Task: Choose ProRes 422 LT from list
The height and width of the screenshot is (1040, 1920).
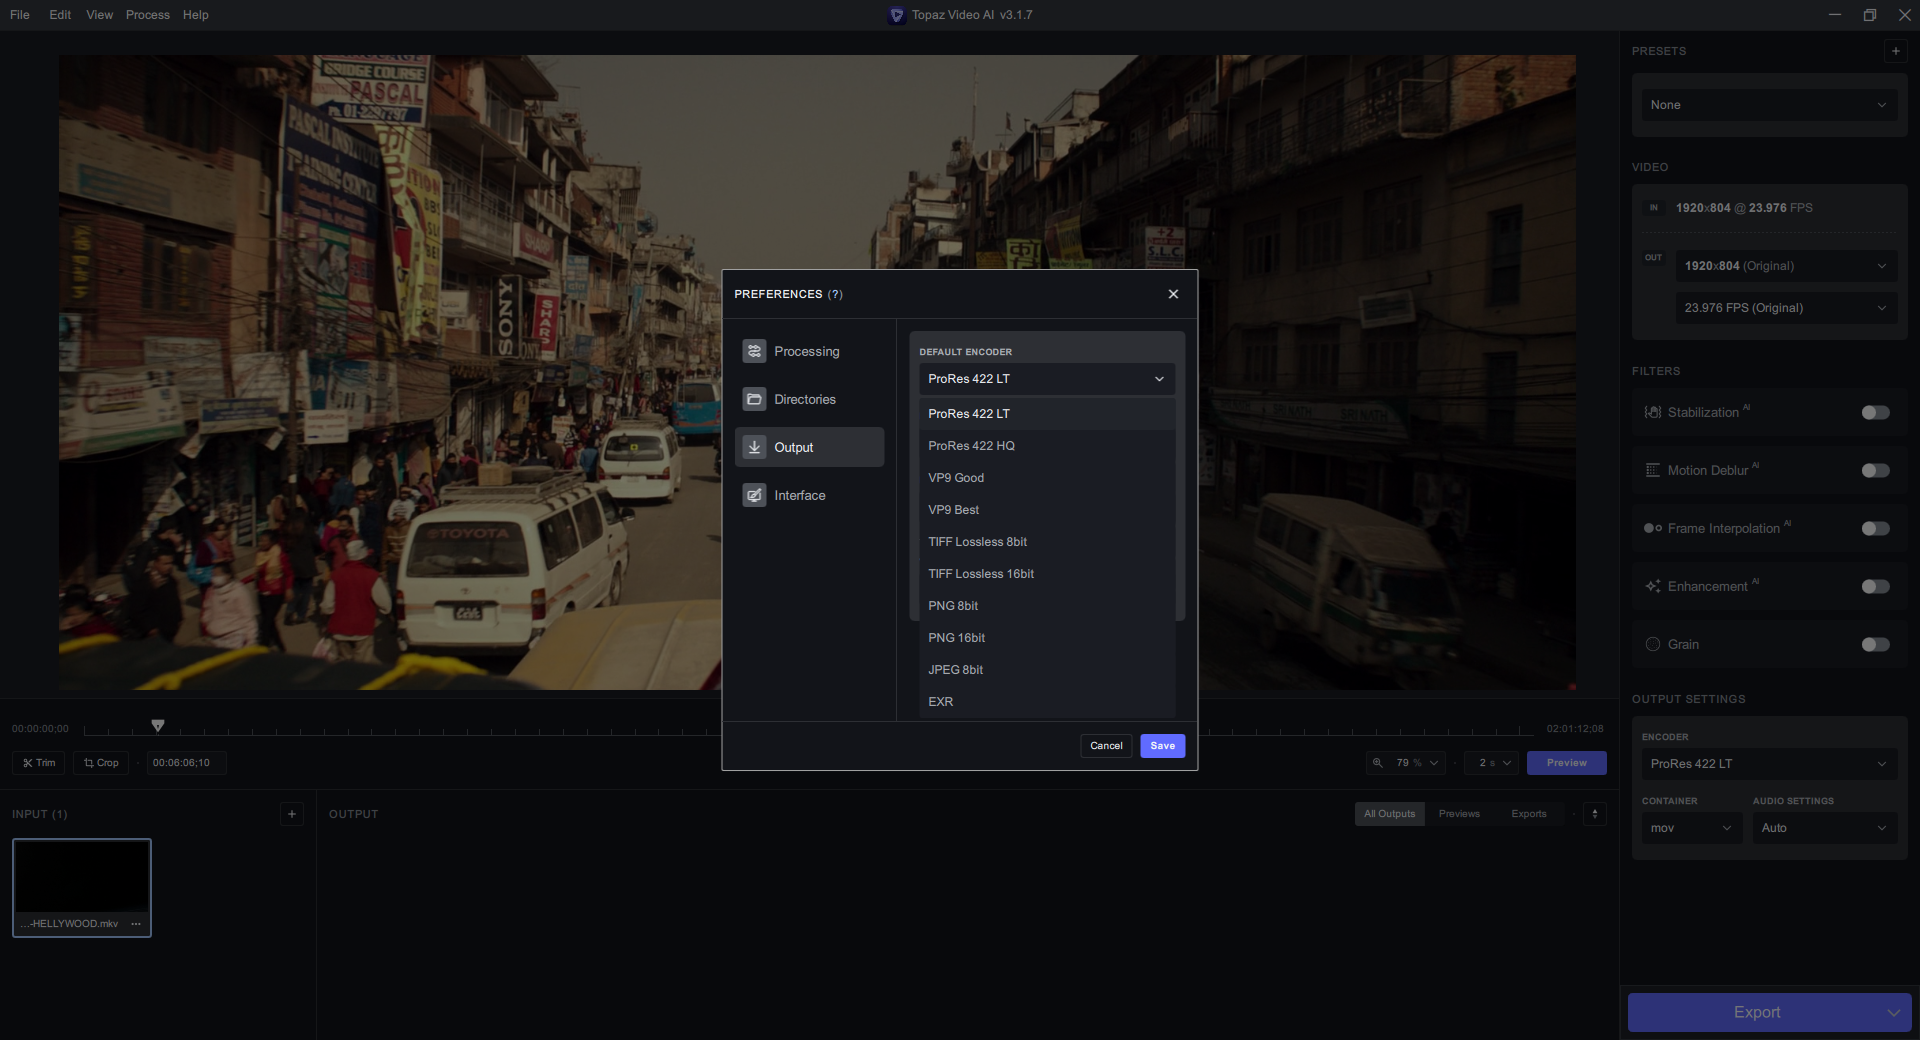Action: coord(1046,414)
